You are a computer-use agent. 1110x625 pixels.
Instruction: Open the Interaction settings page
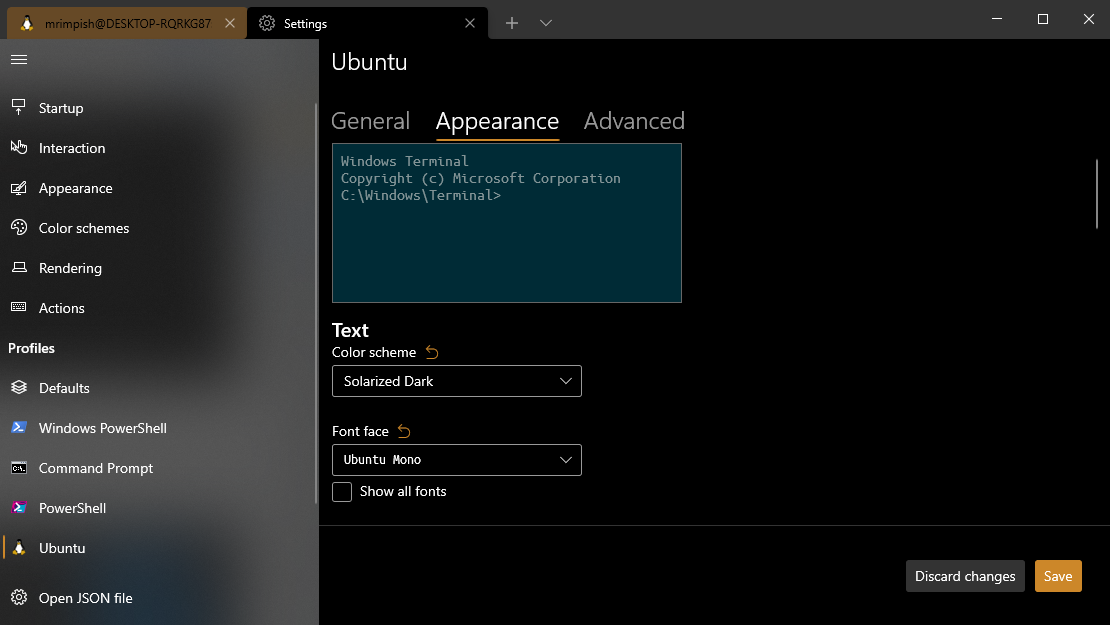71,148
